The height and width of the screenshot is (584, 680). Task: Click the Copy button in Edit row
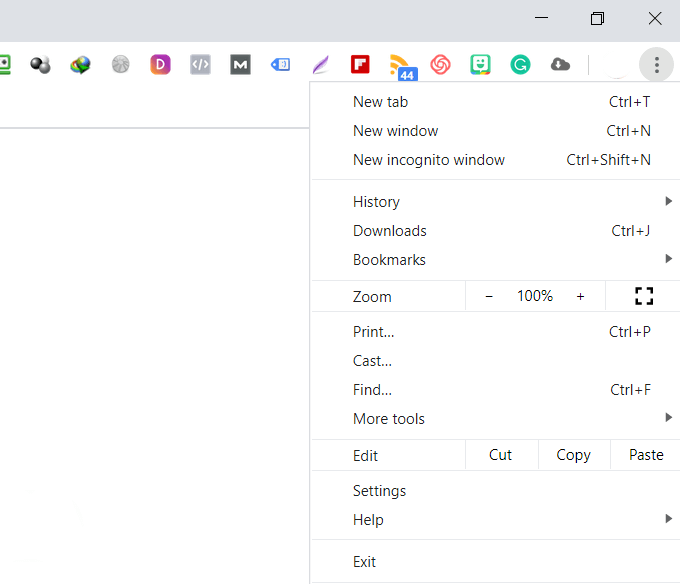point(573,455)
